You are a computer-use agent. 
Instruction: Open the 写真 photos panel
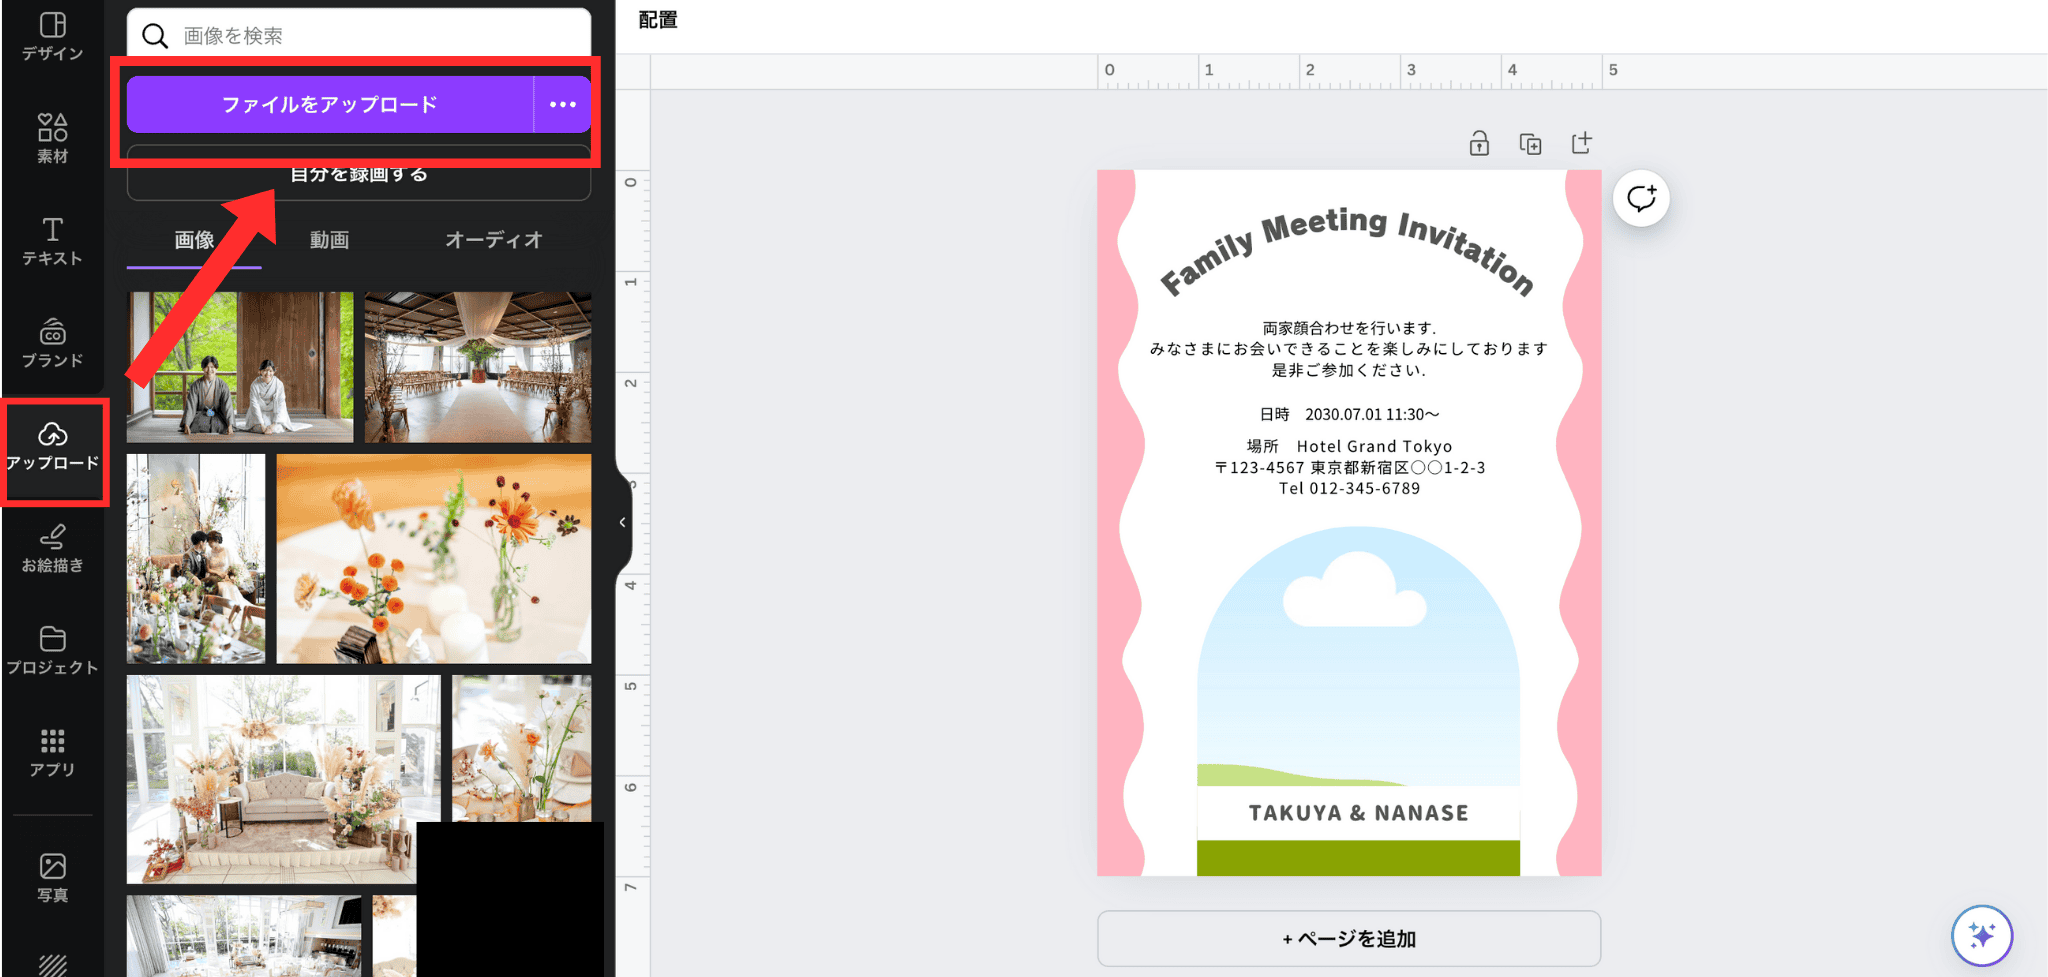(52, 877)
